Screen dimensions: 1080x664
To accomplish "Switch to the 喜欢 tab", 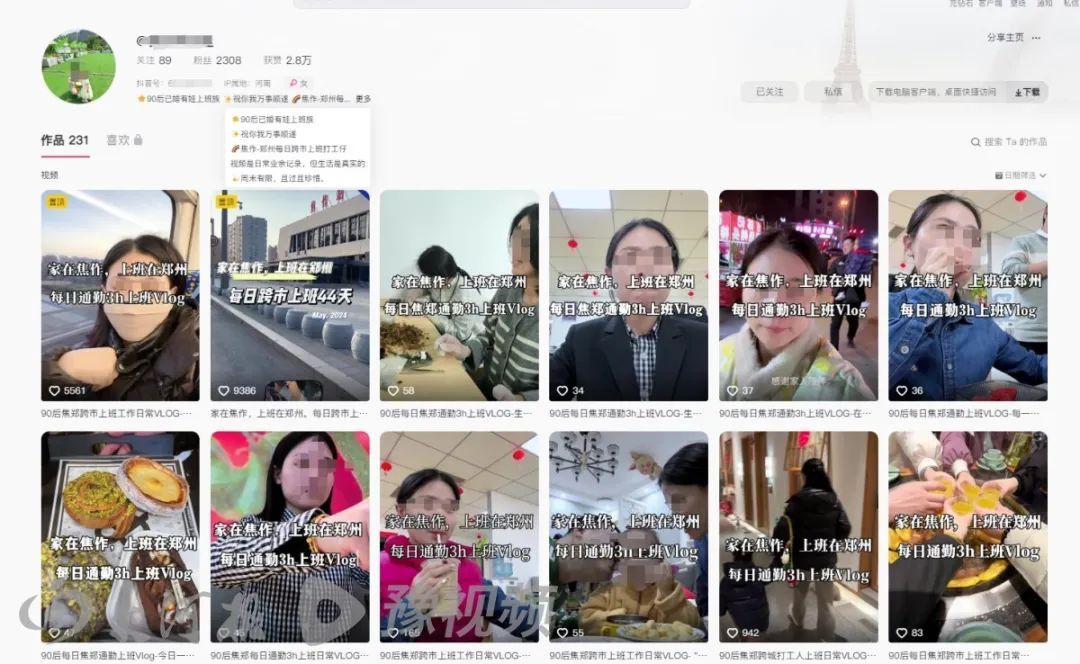I will coord(118,140).
